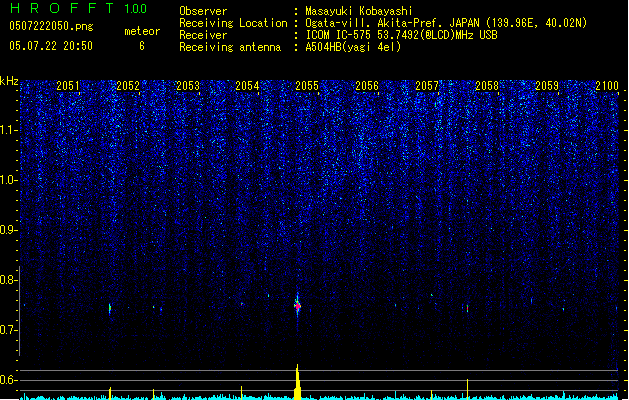
Task: Click the 2053 time marker
Action: 188,85
